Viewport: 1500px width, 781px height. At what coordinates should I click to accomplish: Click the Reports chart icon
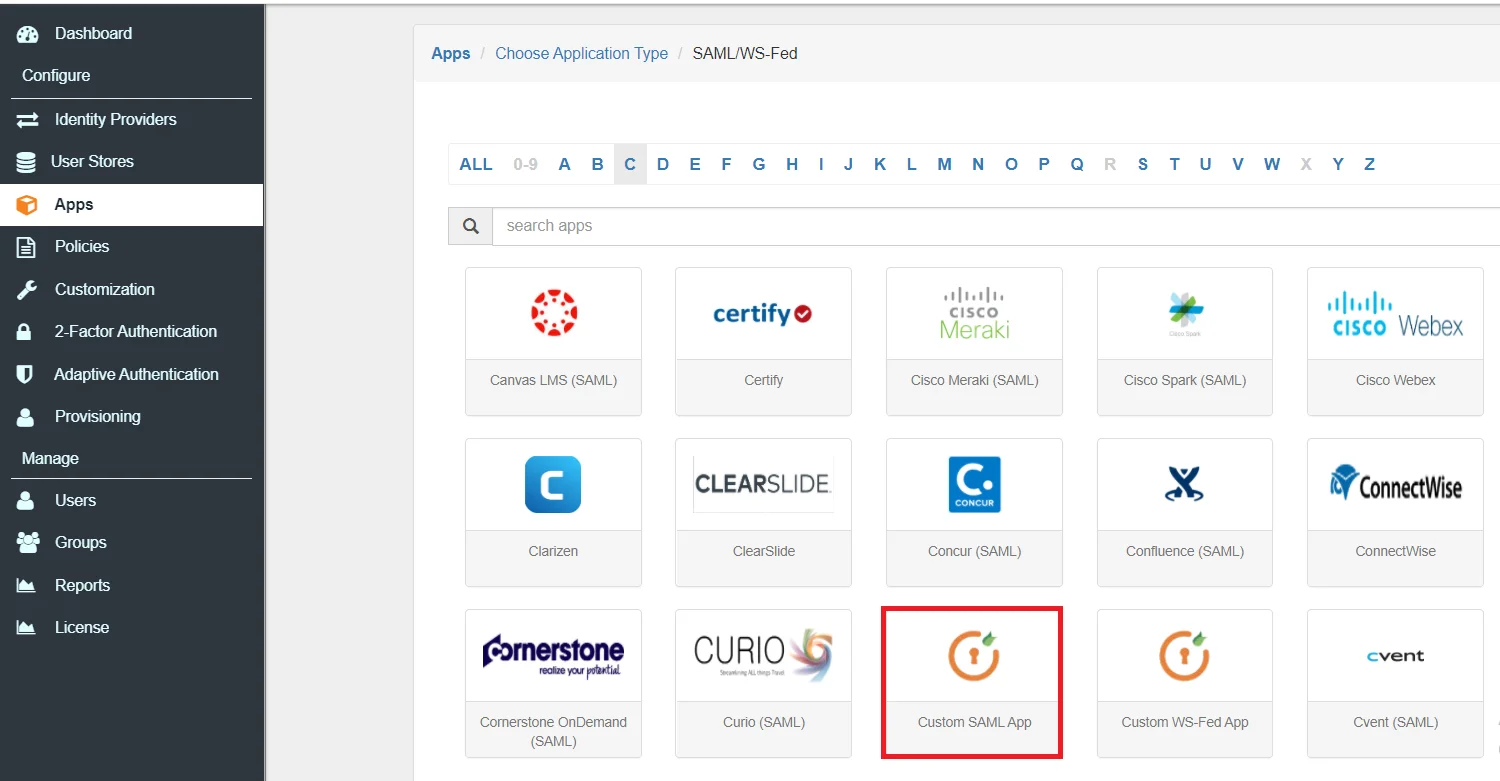point(26,586)
